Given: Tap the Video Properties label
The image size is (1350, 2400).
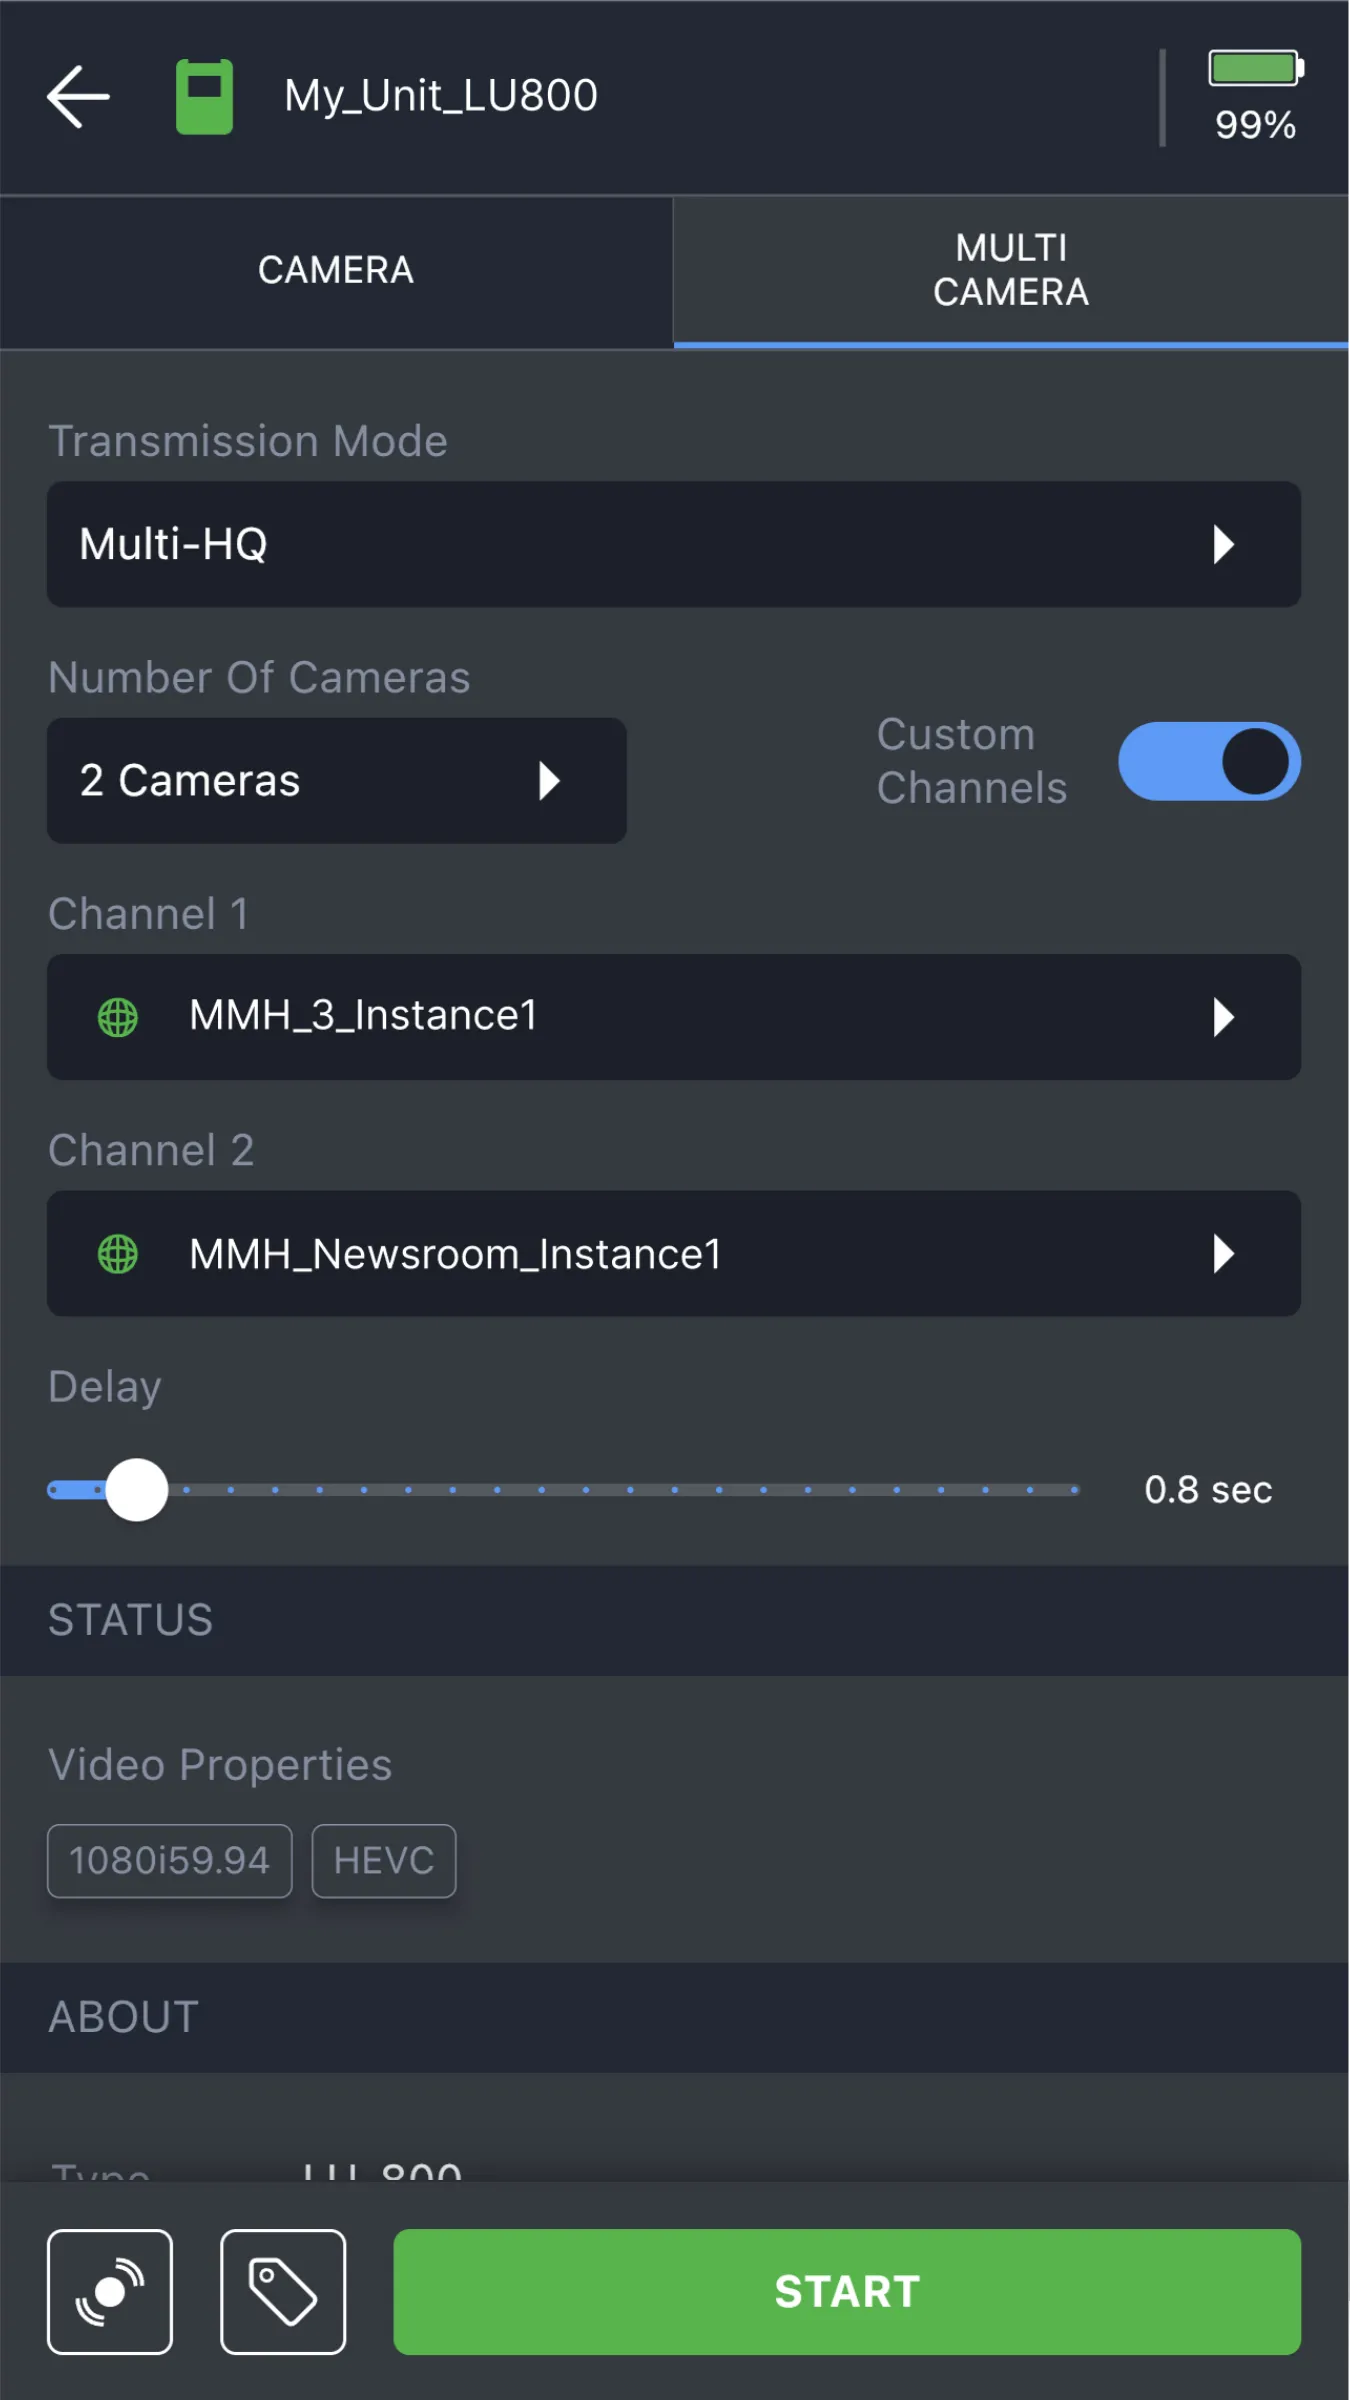Looking at the screenshot, I should pos(220,1765).
